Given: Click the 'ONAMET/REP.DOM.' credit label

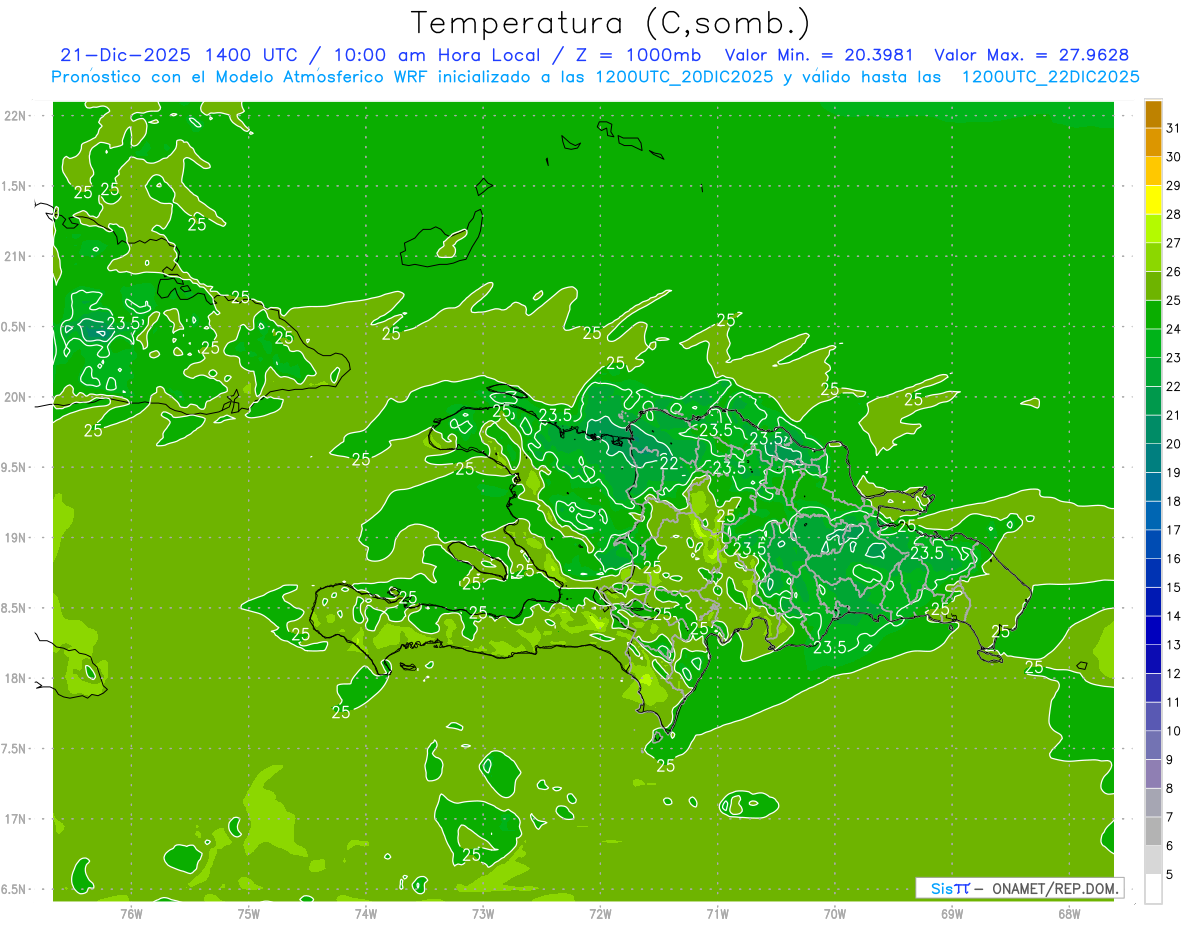Looking at the screenshot, I should click(1055, 888).
